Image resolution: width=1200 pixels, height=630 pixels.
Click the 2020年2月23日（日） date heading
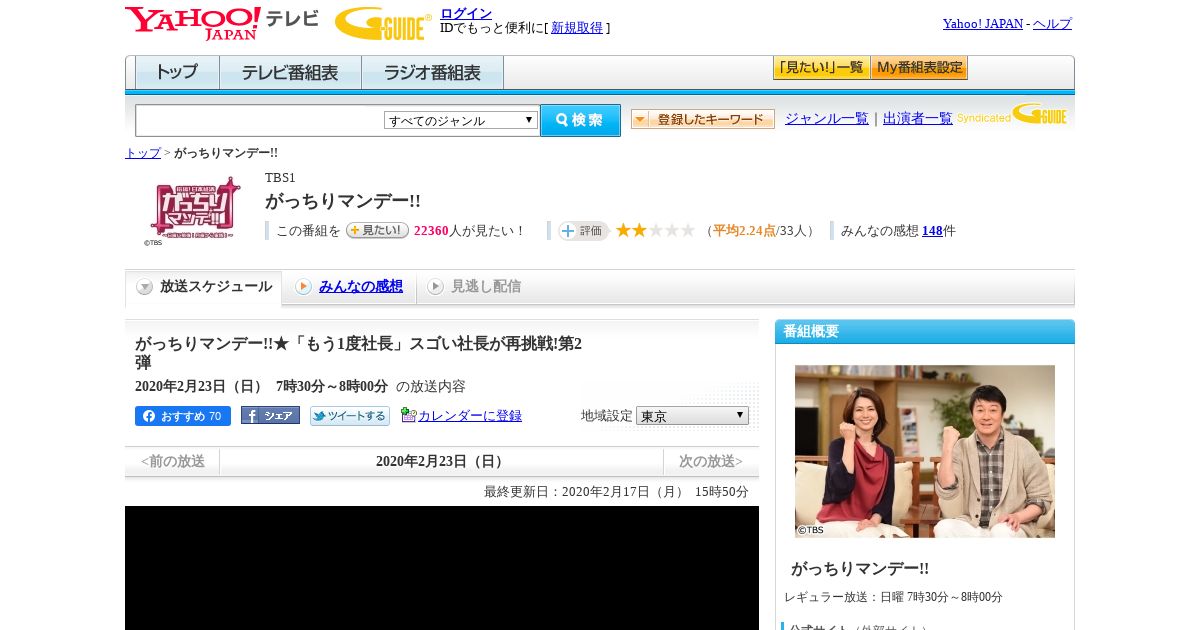tap(441, 461)
